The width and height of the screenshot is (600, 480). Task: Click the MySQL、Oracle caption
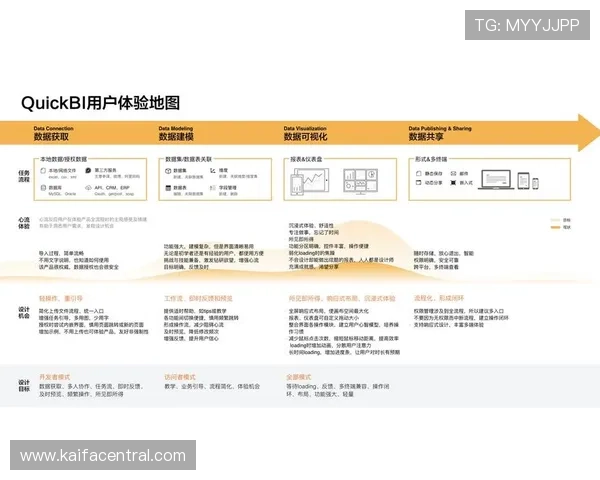coord(62,194)
